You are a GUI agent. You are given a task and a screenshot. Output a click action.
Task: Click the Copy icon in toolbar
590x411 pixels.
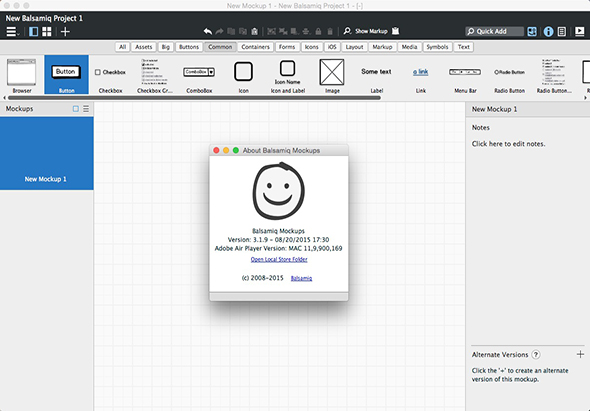231,31
